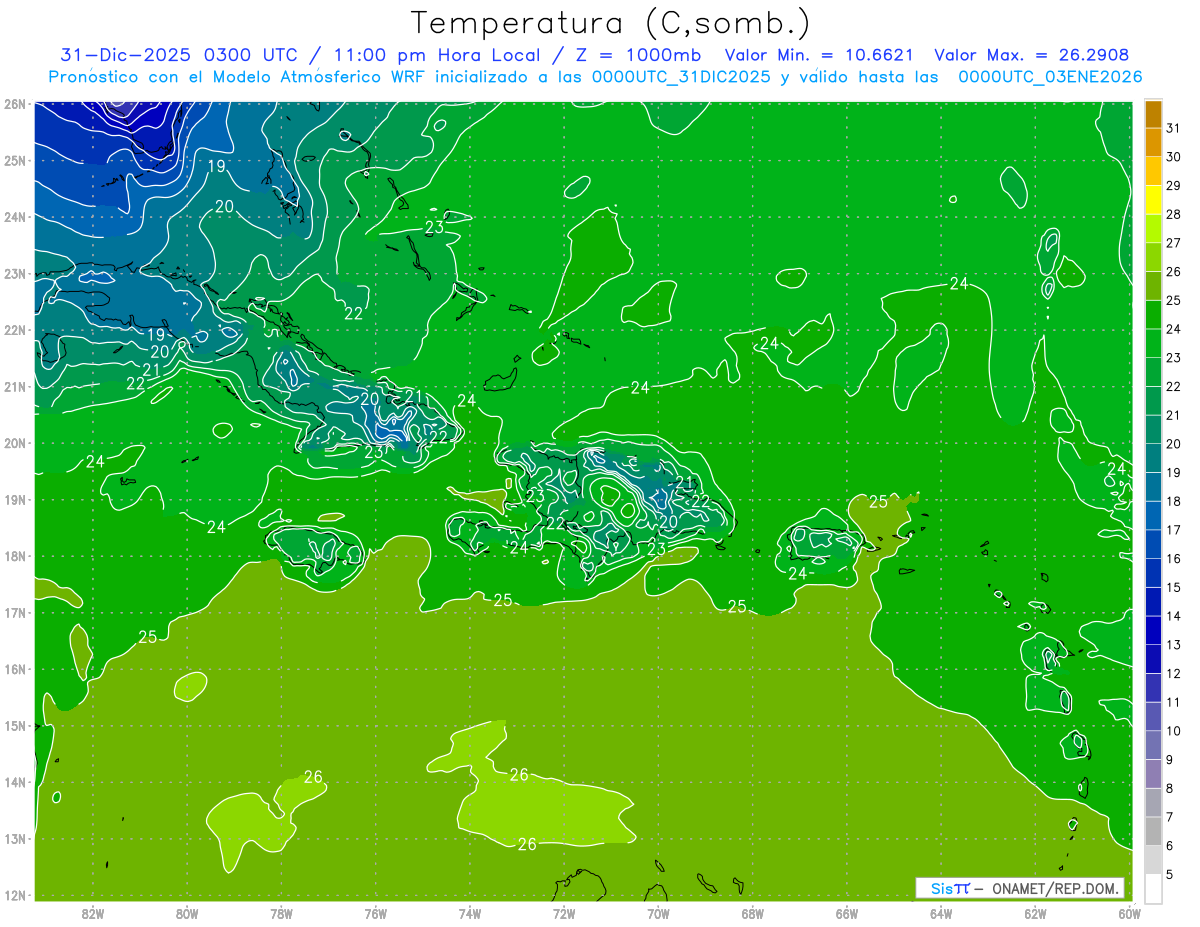
Task: Select the '0000UTC_03ENE2026' valid-until time
Action: [1050, 77]
